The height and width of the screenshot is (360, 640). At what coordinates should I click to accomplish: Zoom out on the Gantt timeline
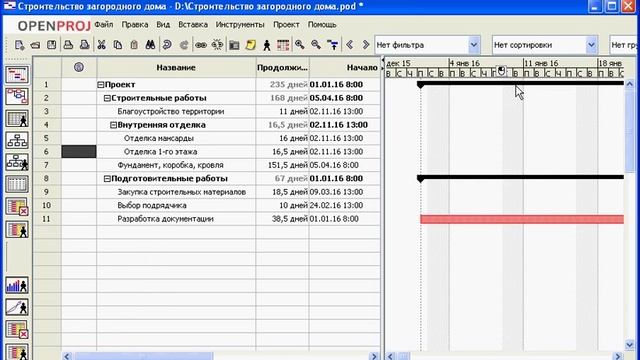pyautogui.click(x=316, y=45)
